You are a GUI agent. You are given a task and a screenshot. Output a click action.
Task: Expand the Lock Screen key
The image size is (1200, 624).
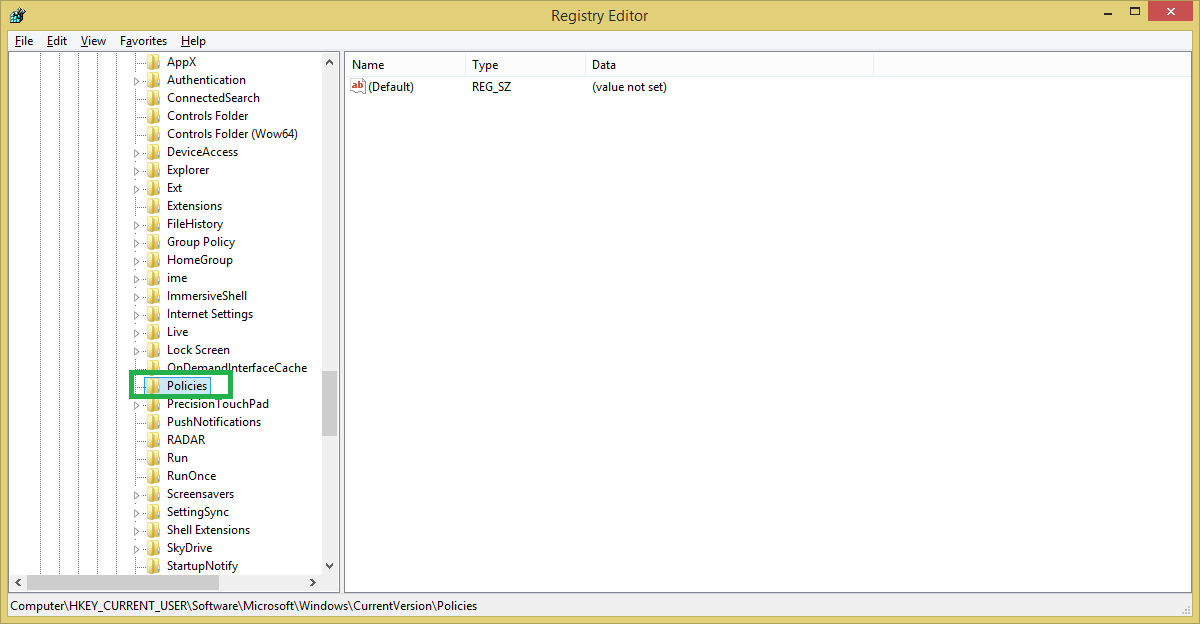click(137, 351)
